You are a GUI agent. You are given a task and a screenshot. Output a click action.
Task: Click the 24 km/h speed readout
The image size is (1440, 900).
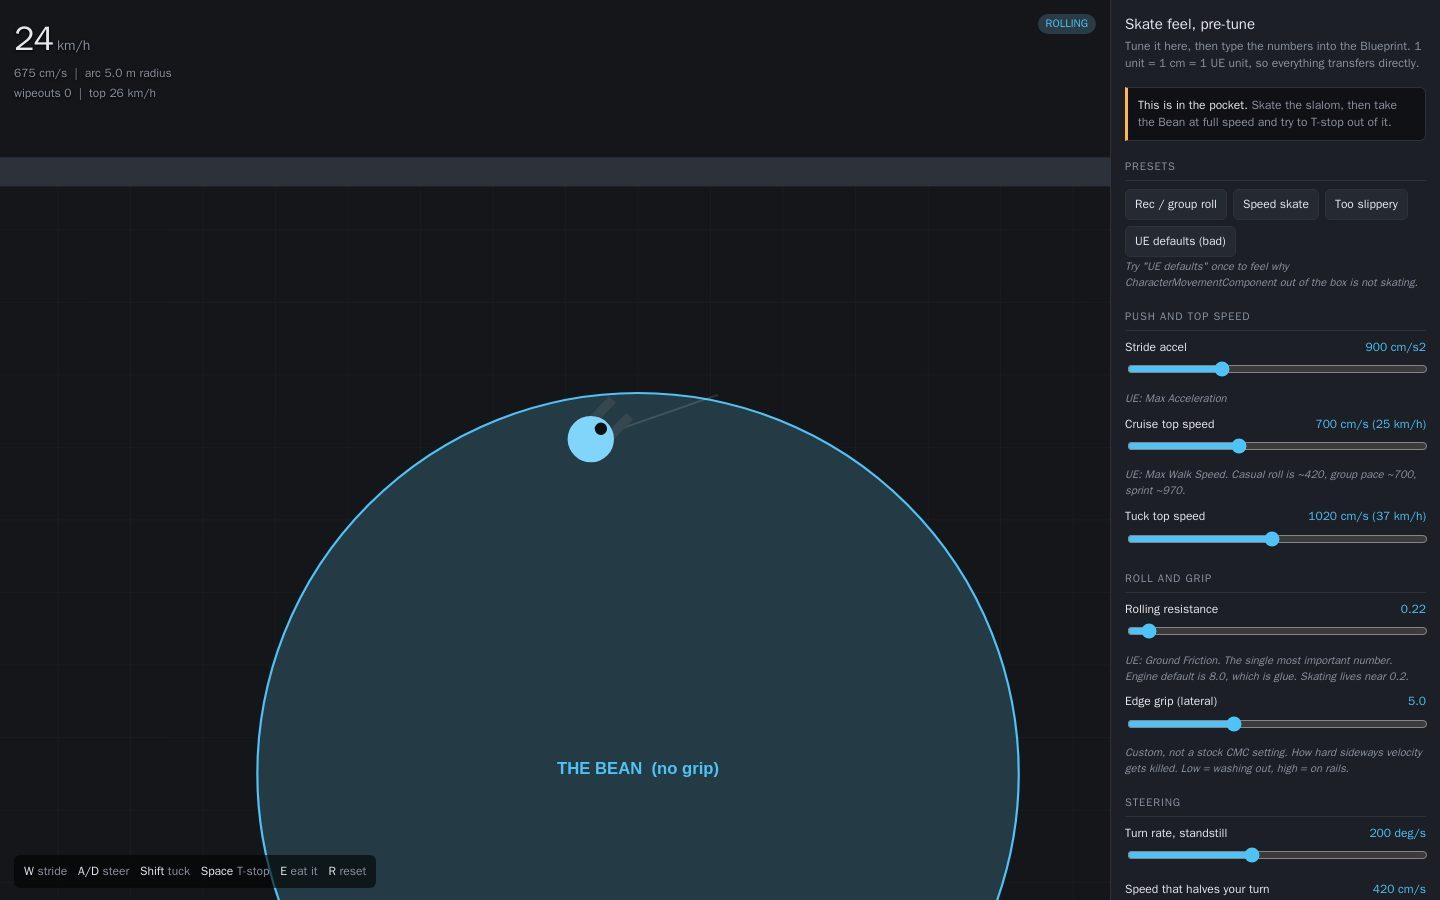[x=52, y=39]
